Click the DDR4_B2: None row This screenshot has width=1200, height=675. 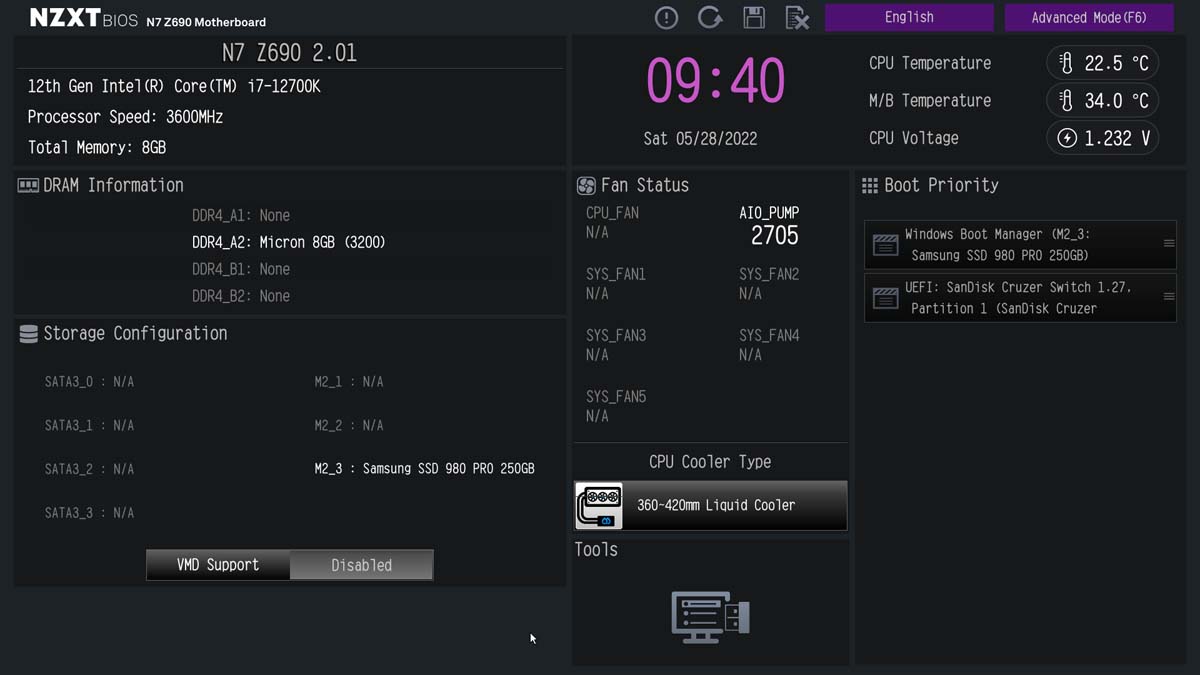click(241, 296)
